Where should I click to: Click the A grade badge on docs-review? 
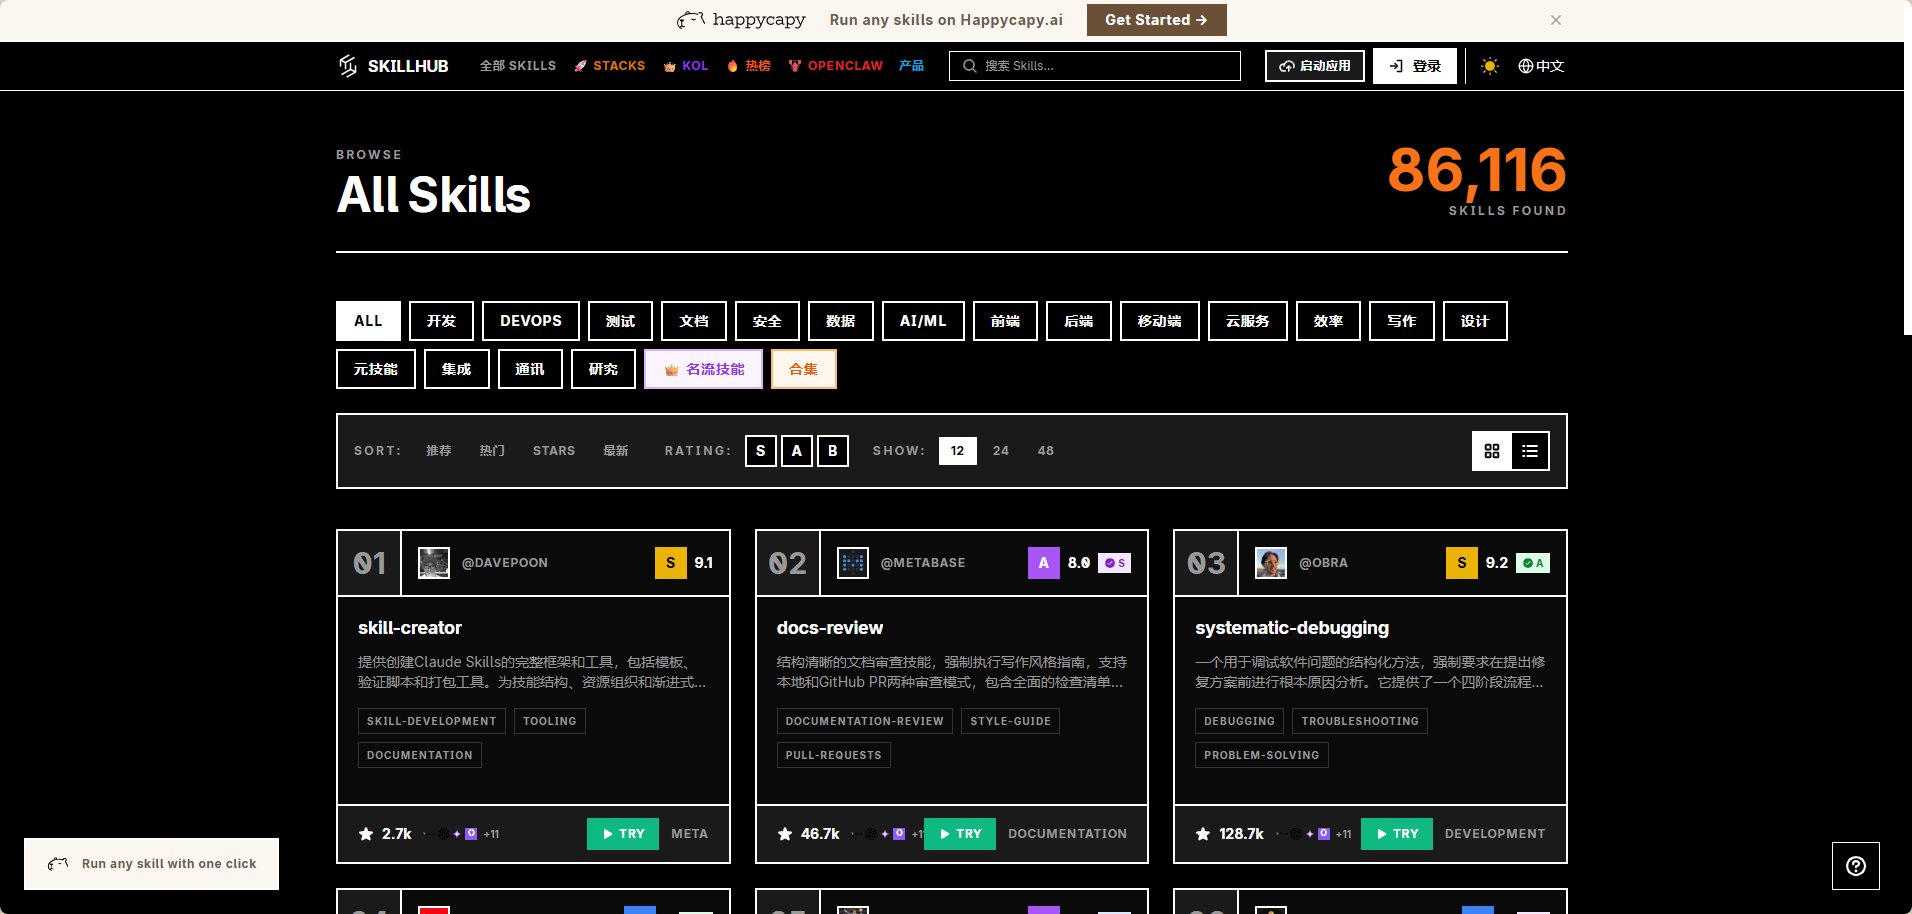click(x=1044, y=563)
